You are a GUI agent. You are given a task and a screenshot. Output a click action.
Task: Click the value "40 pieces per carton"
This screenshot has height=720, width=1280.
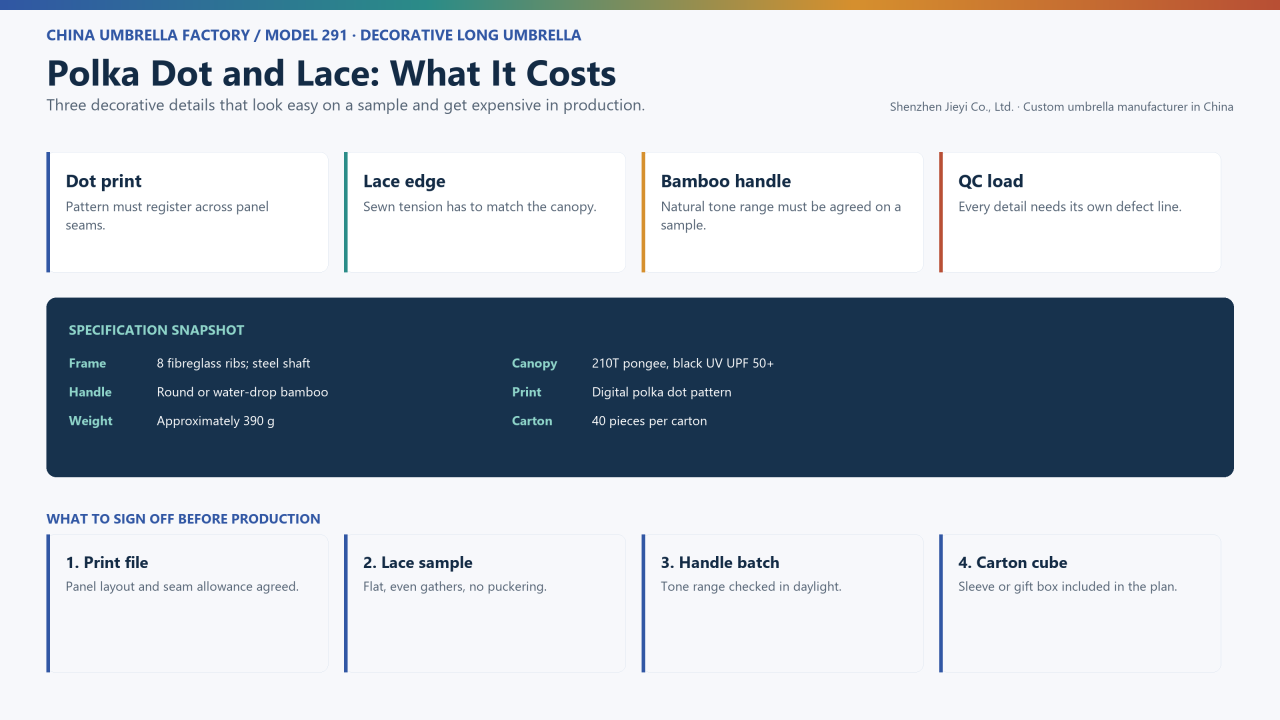pyautogui.click(x=650, y=421)
